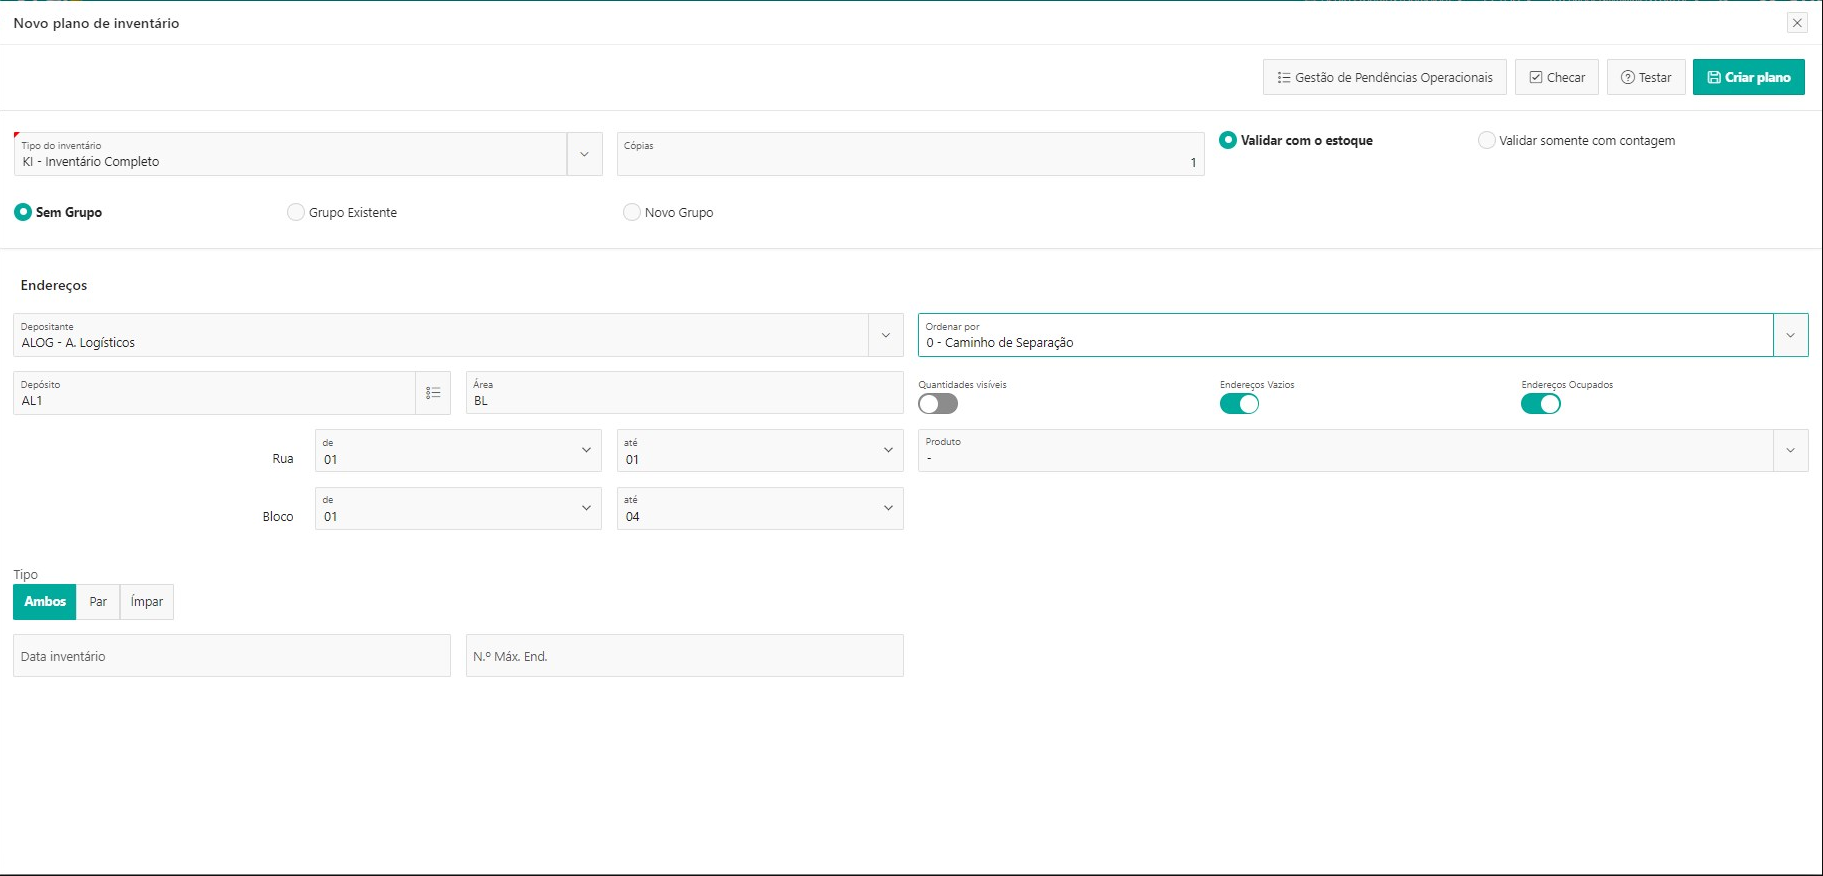
Task: Expand the Tipo do inventário dropdown
Action: click(x=584, y=154)
